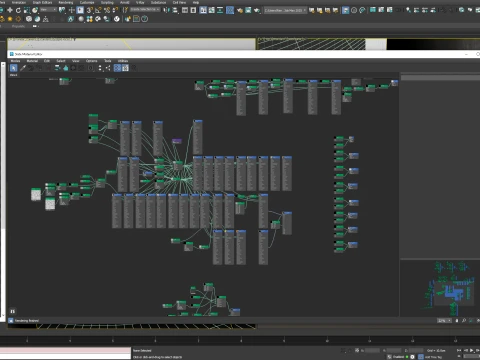Click the Zoom magnifier in navigator bar

tap(464, 320)
